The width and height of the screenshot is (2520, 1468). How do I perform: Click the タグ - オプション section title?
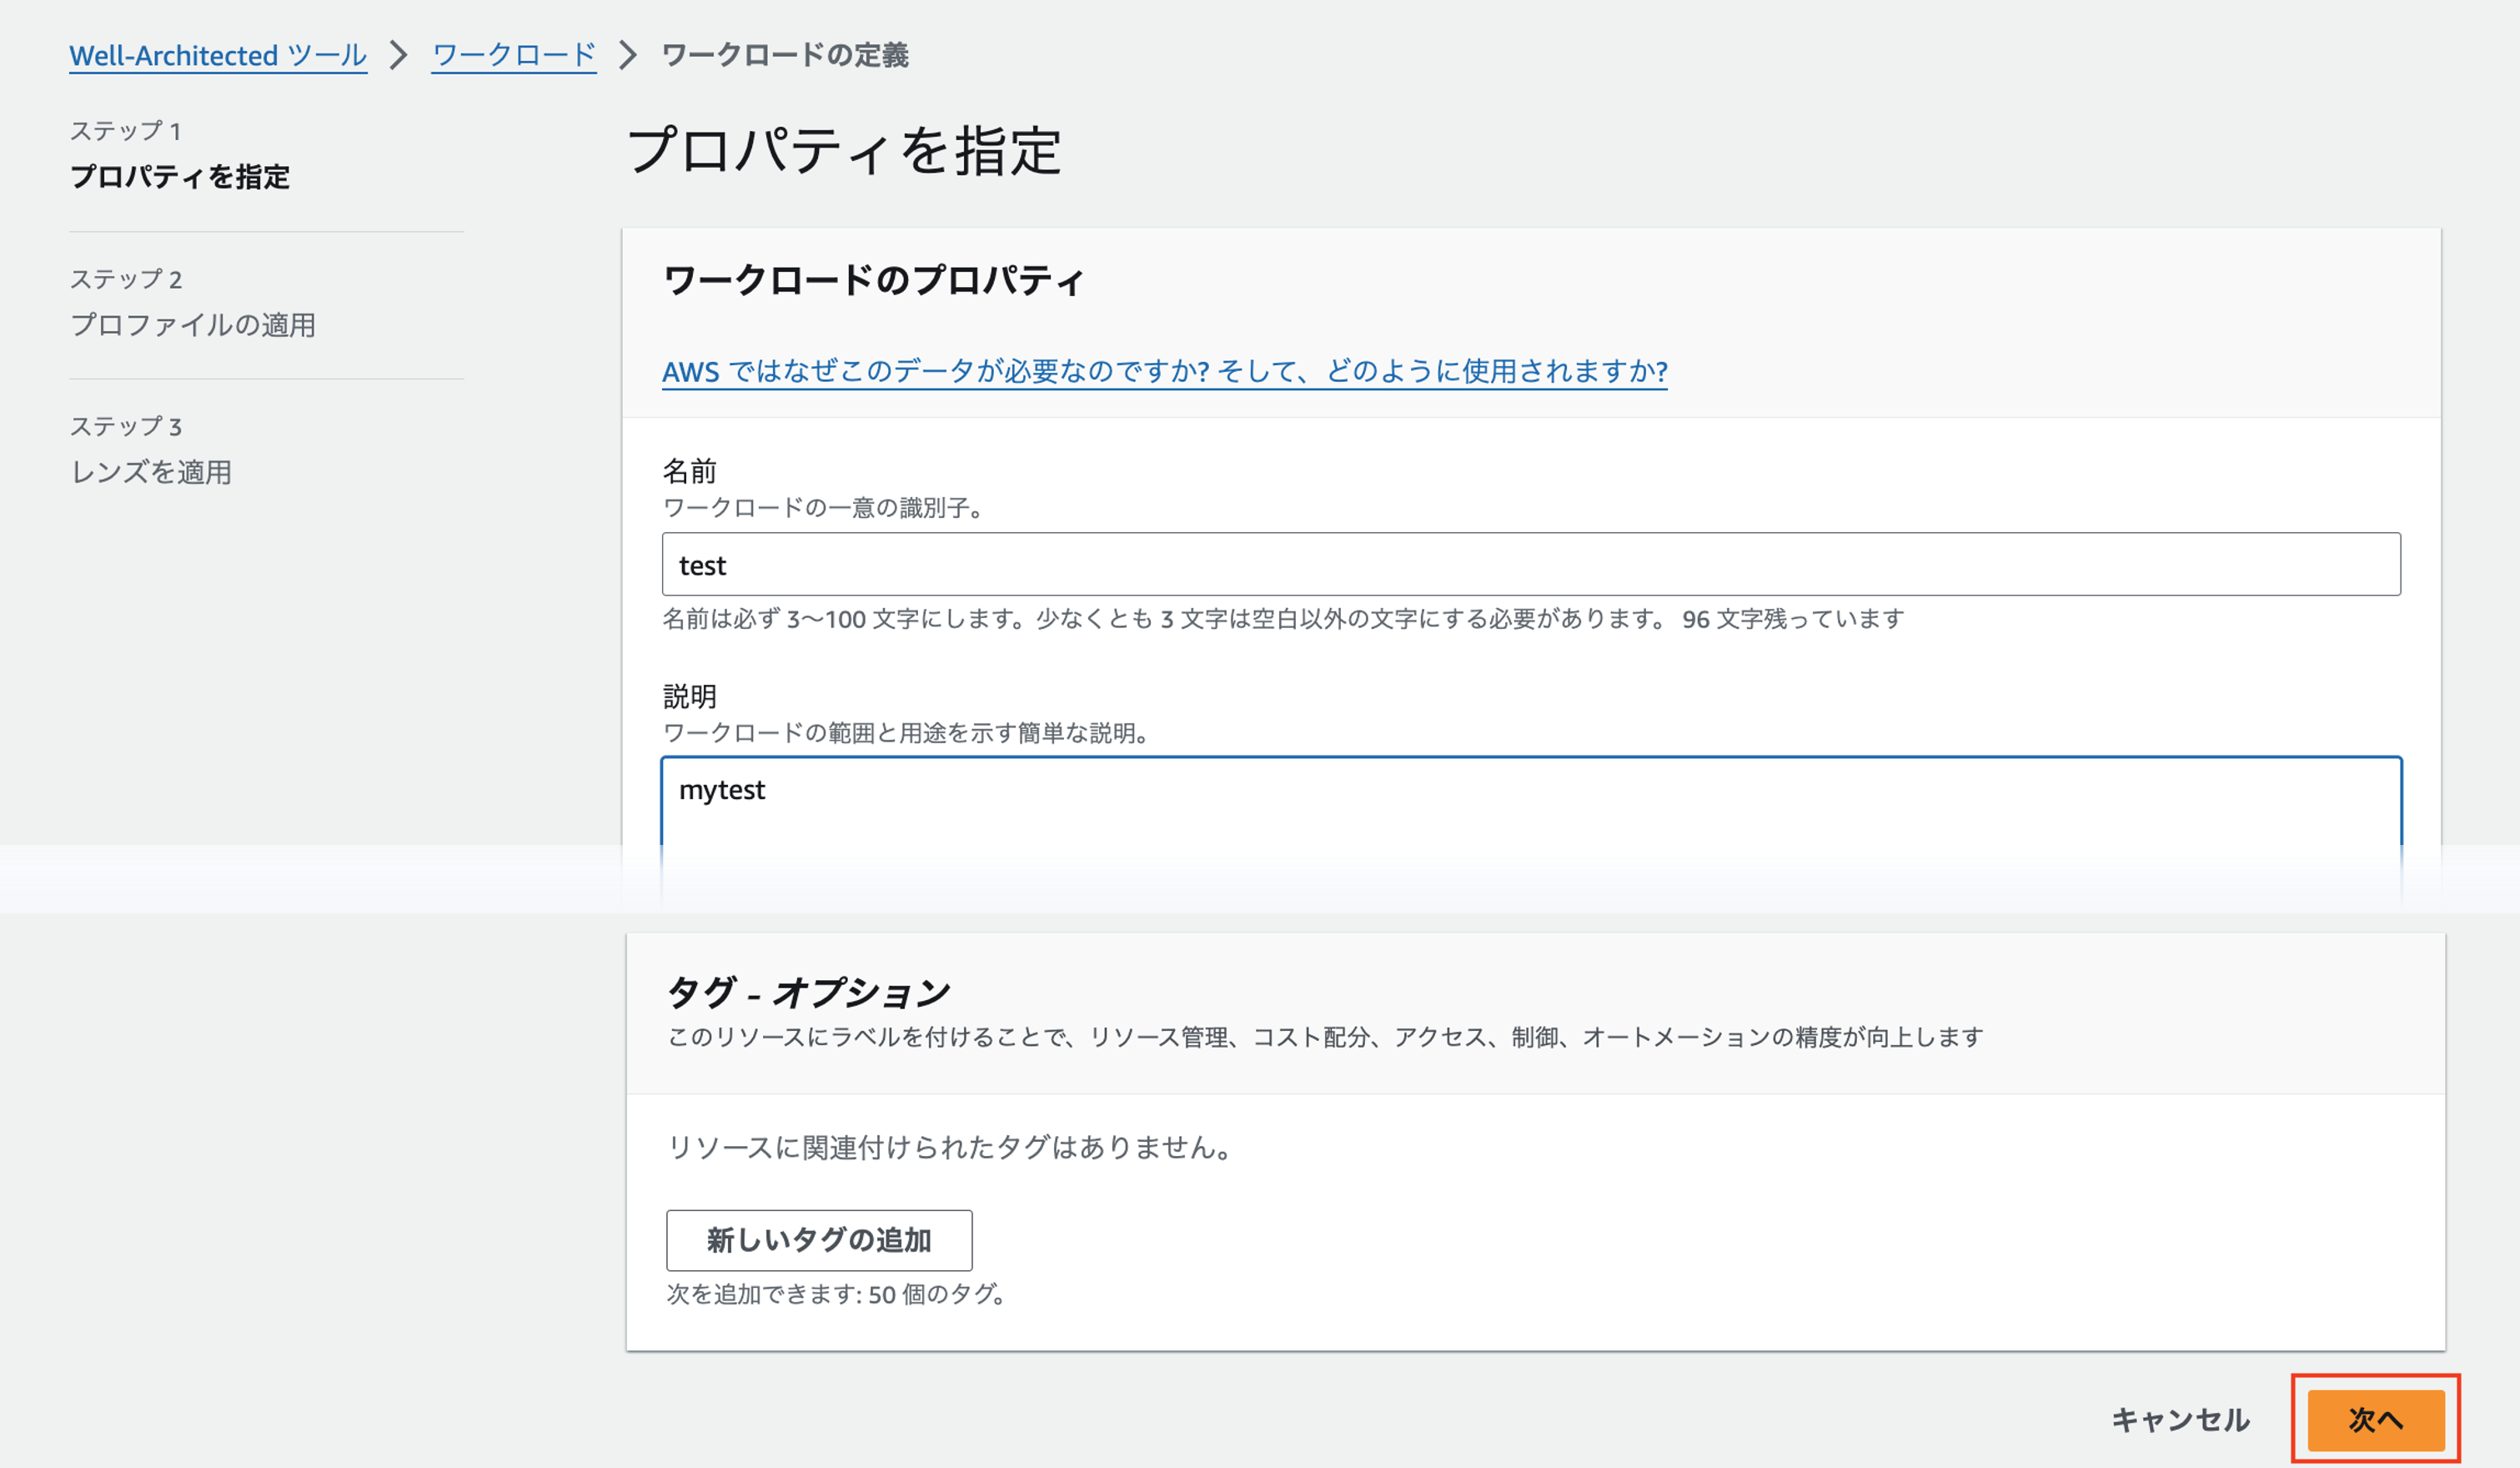pyautogui.click(x=808, y=993)
